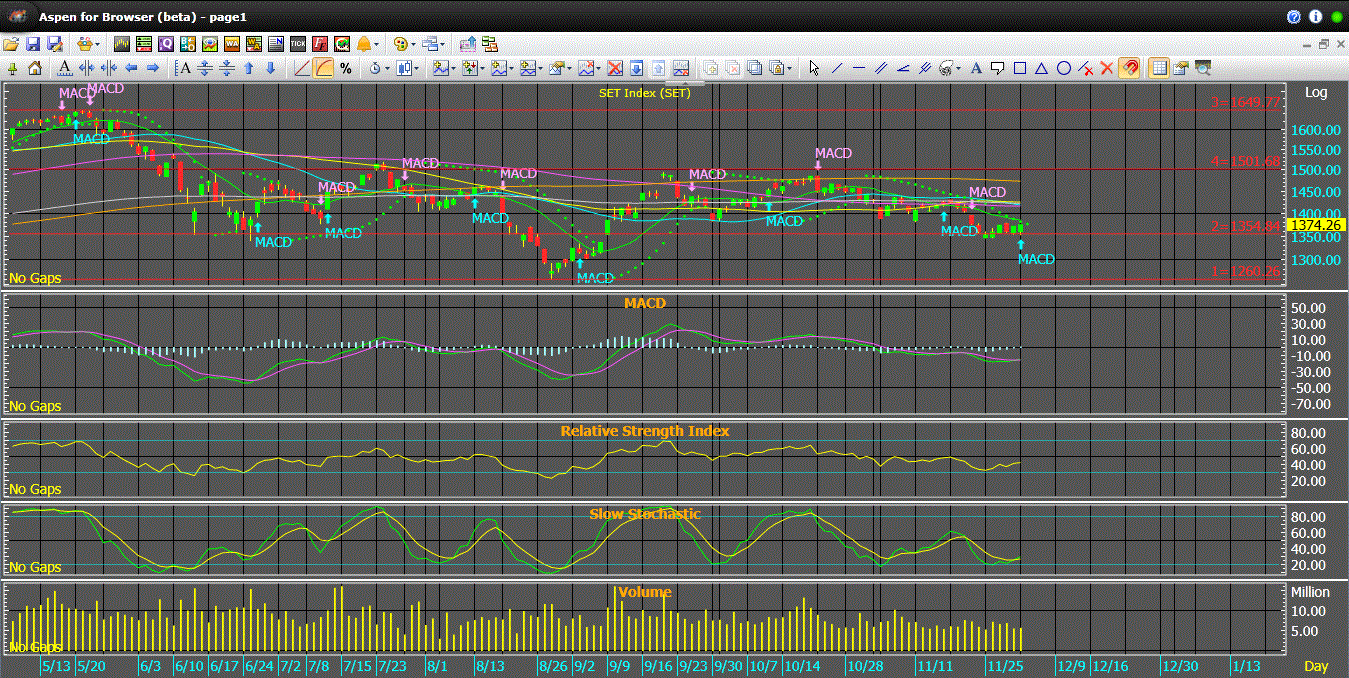The image size is (1349, 678).
Task: Click the info icon in title bar
Action: (1315, 17)
